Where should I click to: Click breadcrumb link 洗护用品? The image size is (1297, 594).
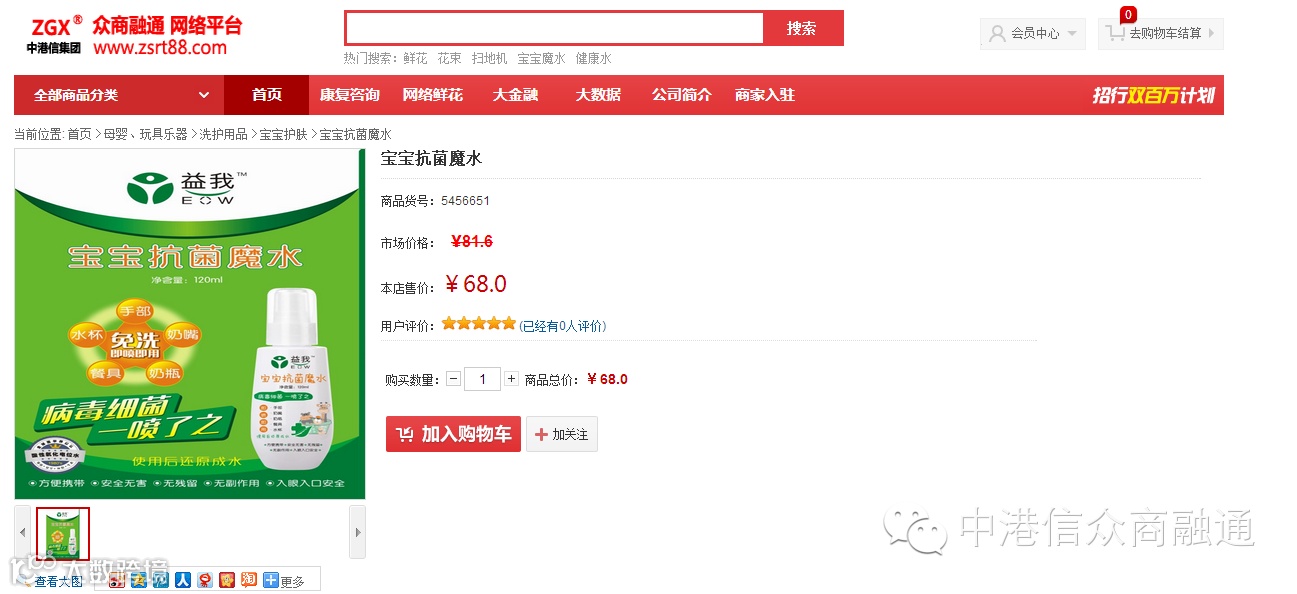[x=224, y=134]
